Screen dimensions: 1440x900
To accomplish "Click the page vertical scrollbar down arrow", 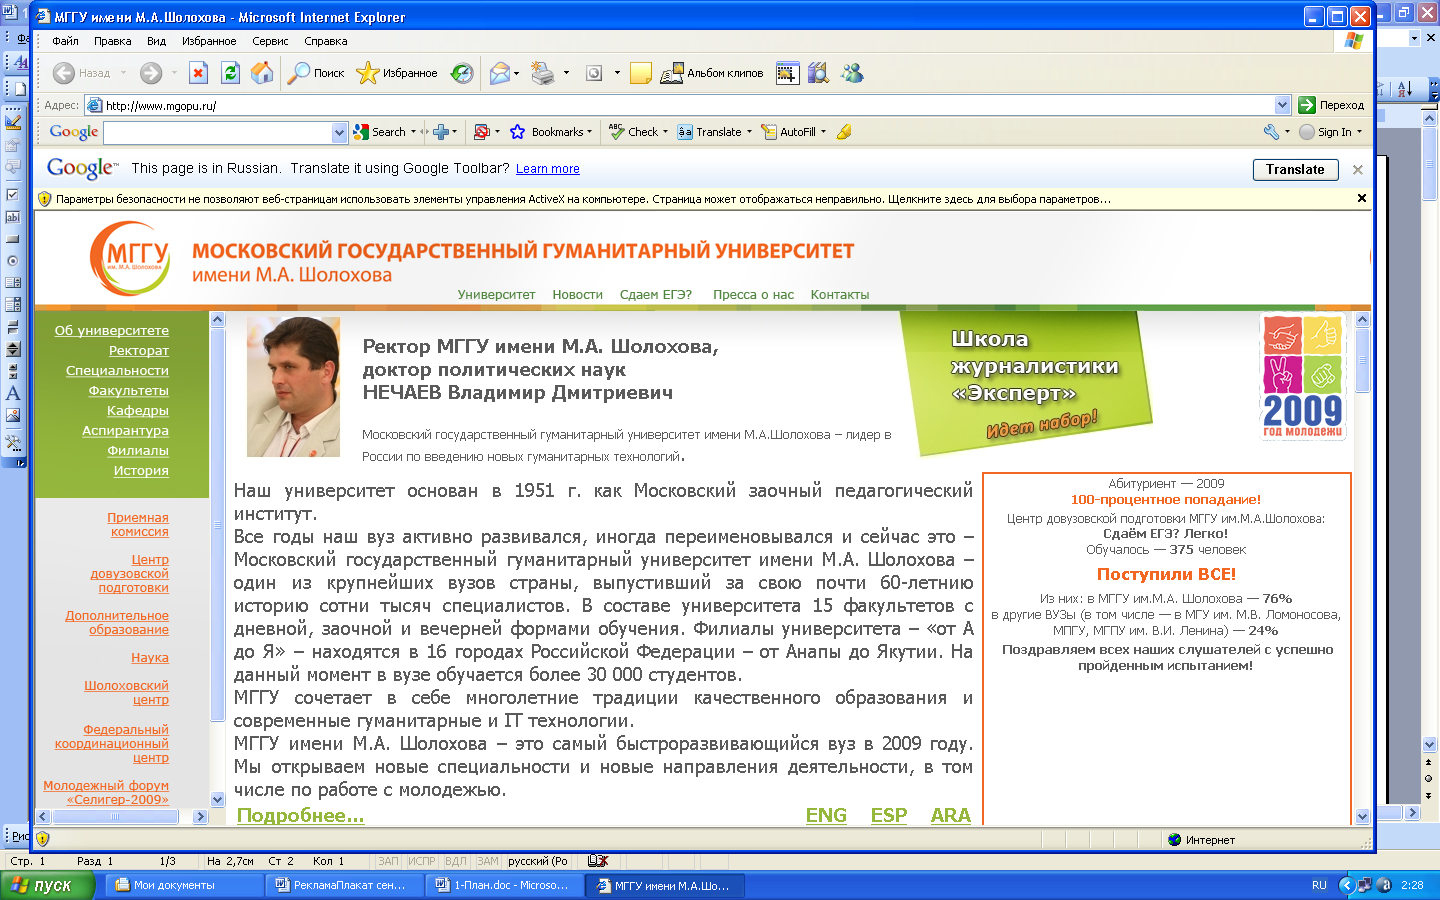I will click(1362, 816).
